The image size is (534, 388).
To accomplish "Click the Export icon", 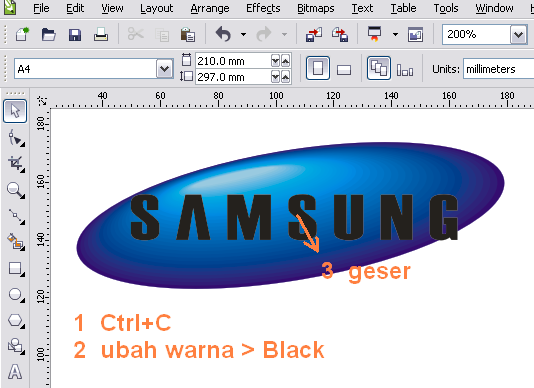I will (x=340, y=34).
